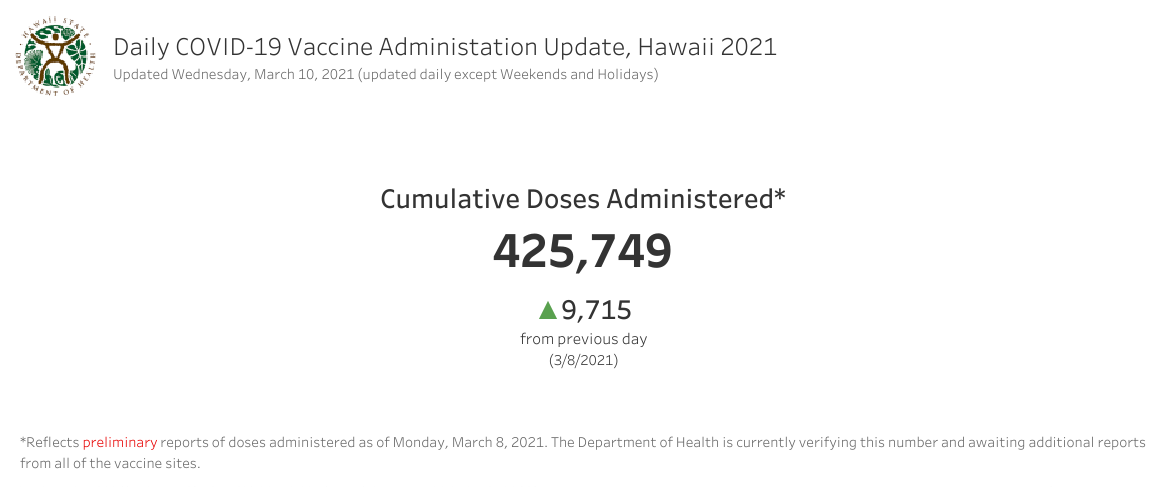
Task: Click the Cumulative Doses Administered heading
Action: 583,200
